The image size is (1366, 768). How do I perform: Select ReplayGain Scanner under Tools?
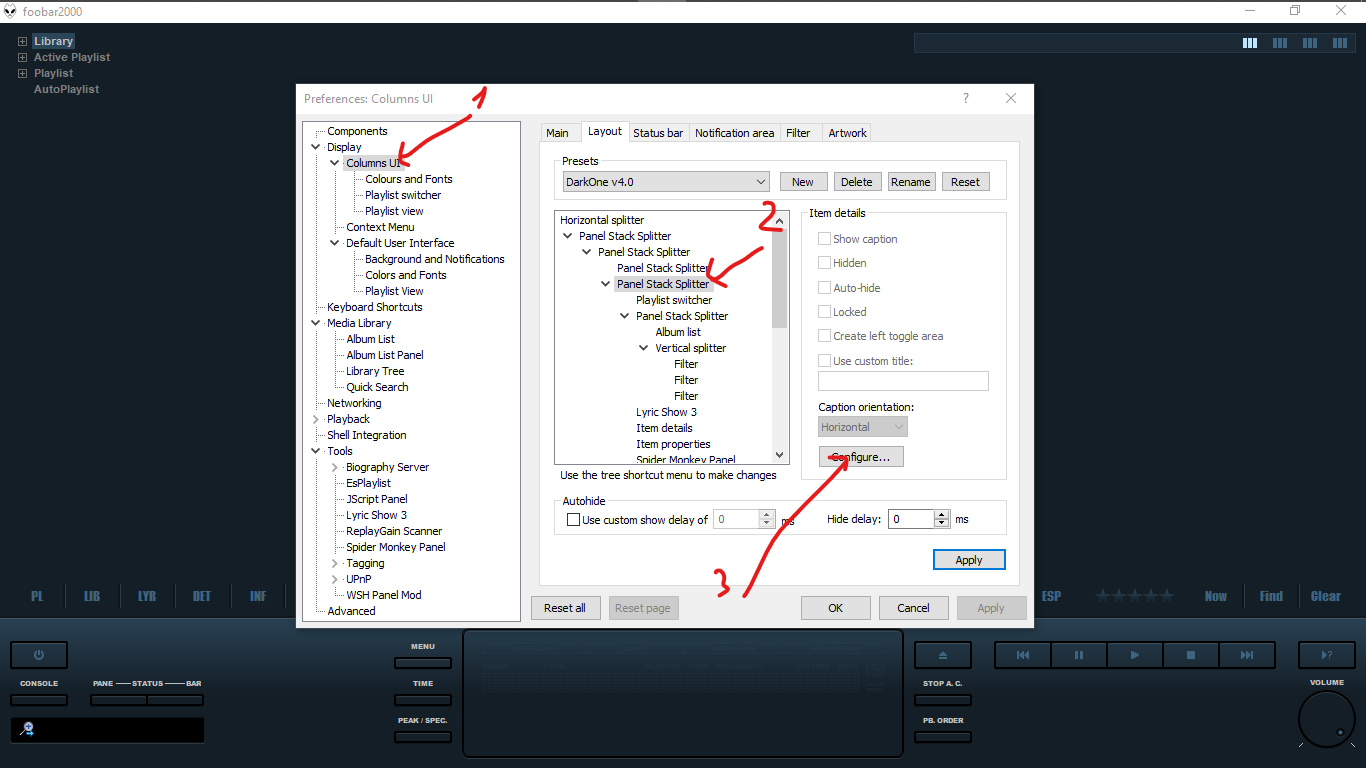pyautogui.click(x=394, y=531)
